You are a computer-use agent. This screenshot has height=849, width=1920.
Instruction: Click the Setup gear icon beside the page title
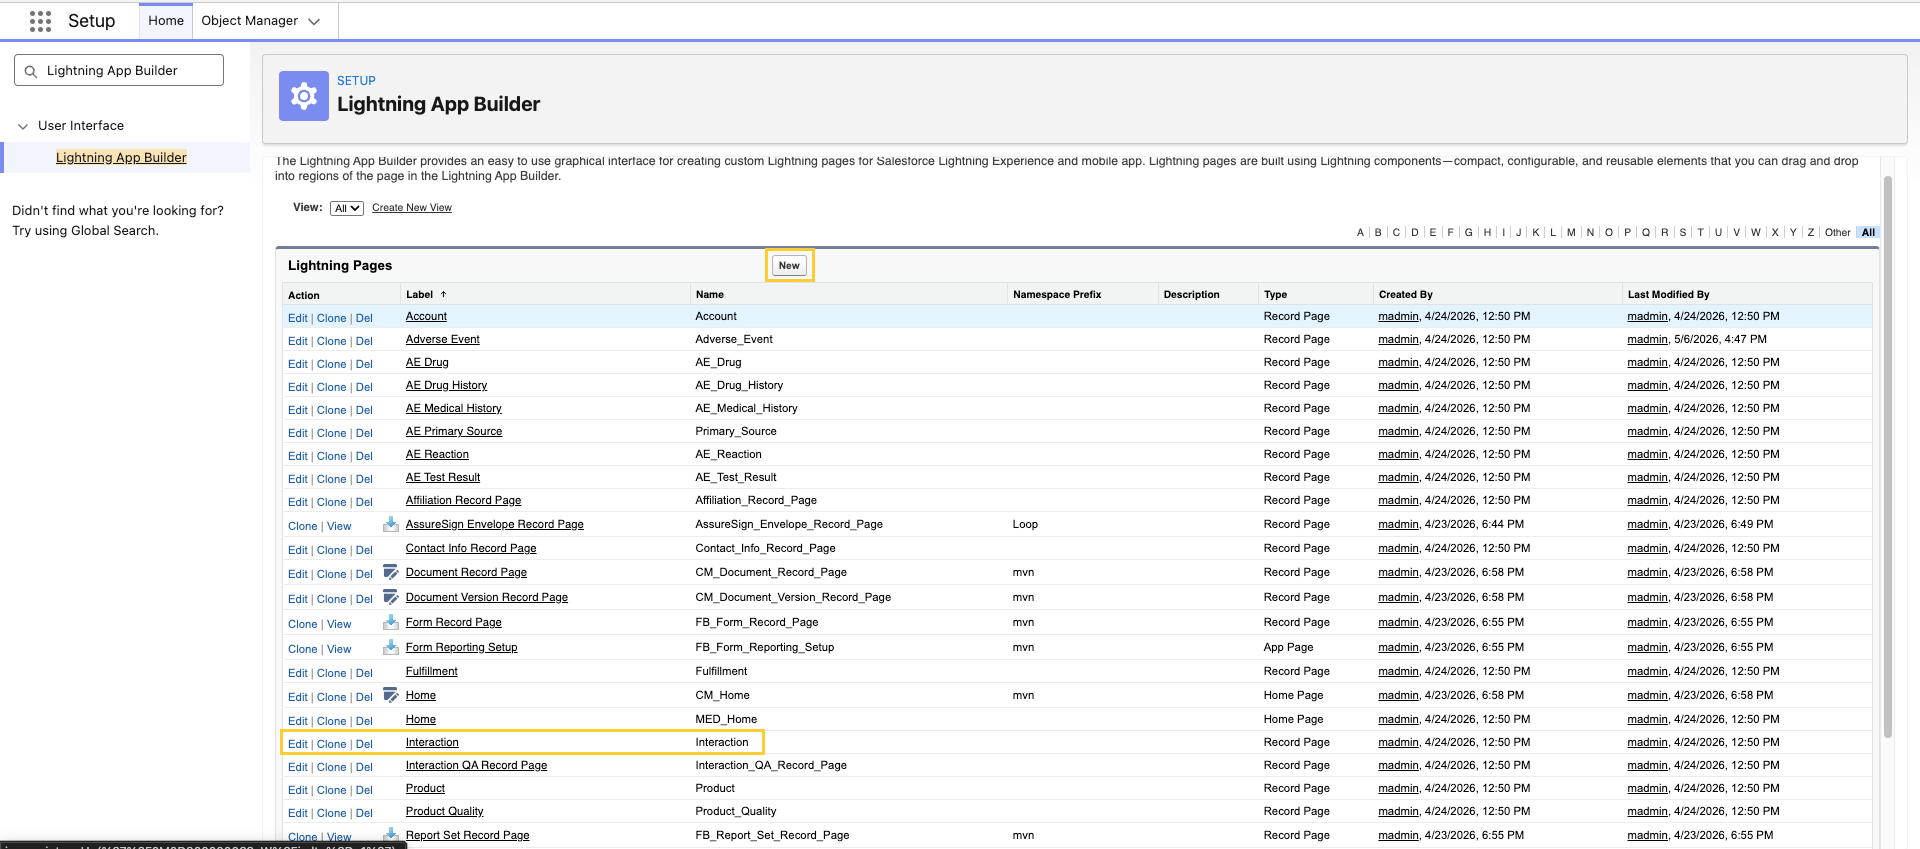tap(304, 96)
